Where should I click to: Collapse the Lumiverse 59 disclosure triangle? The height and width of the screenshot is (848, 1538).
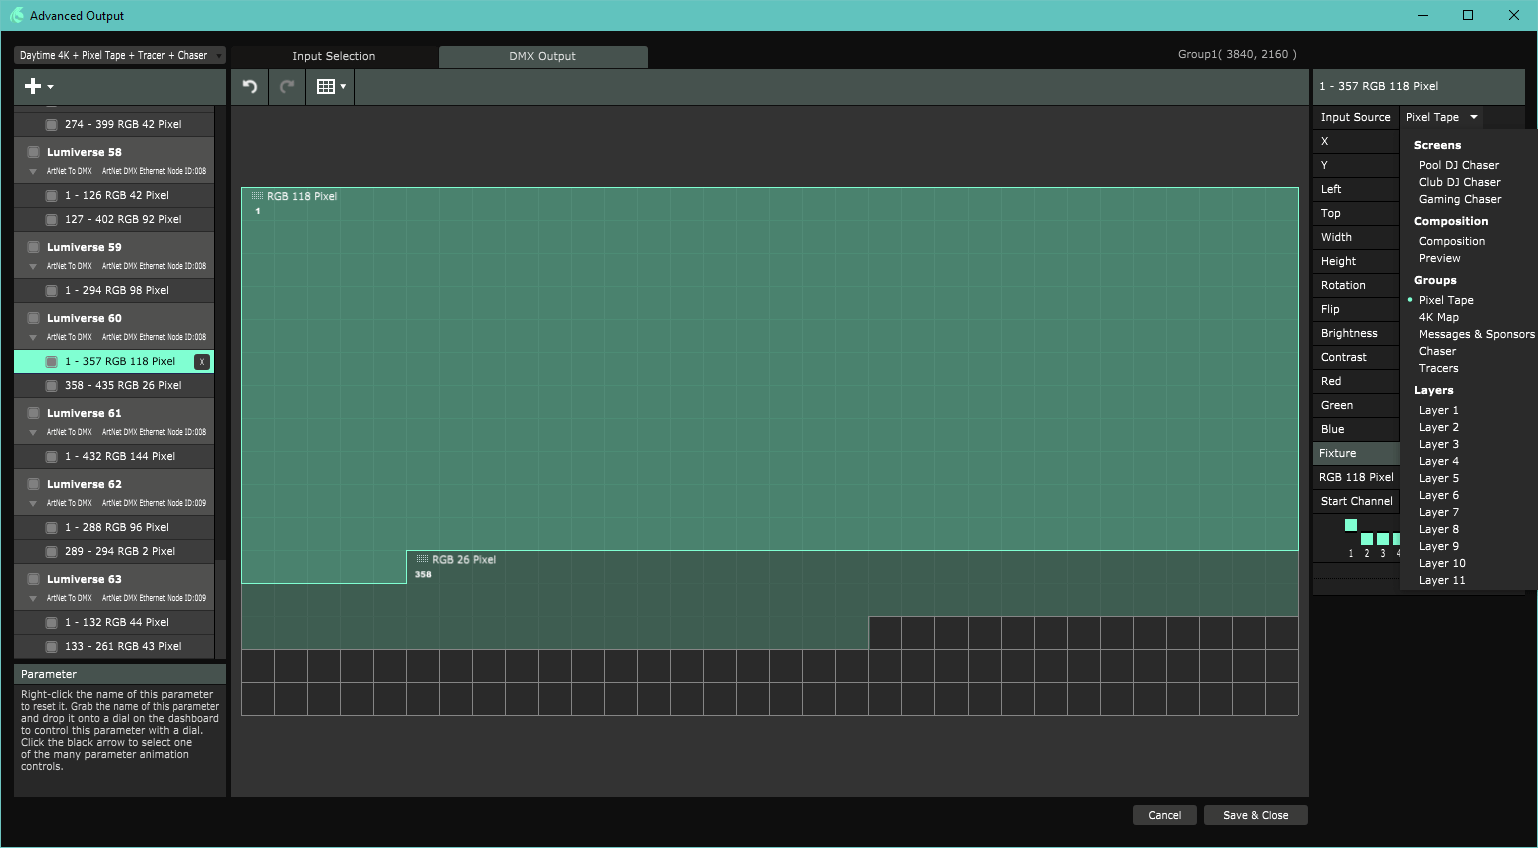tap(33, 266)
